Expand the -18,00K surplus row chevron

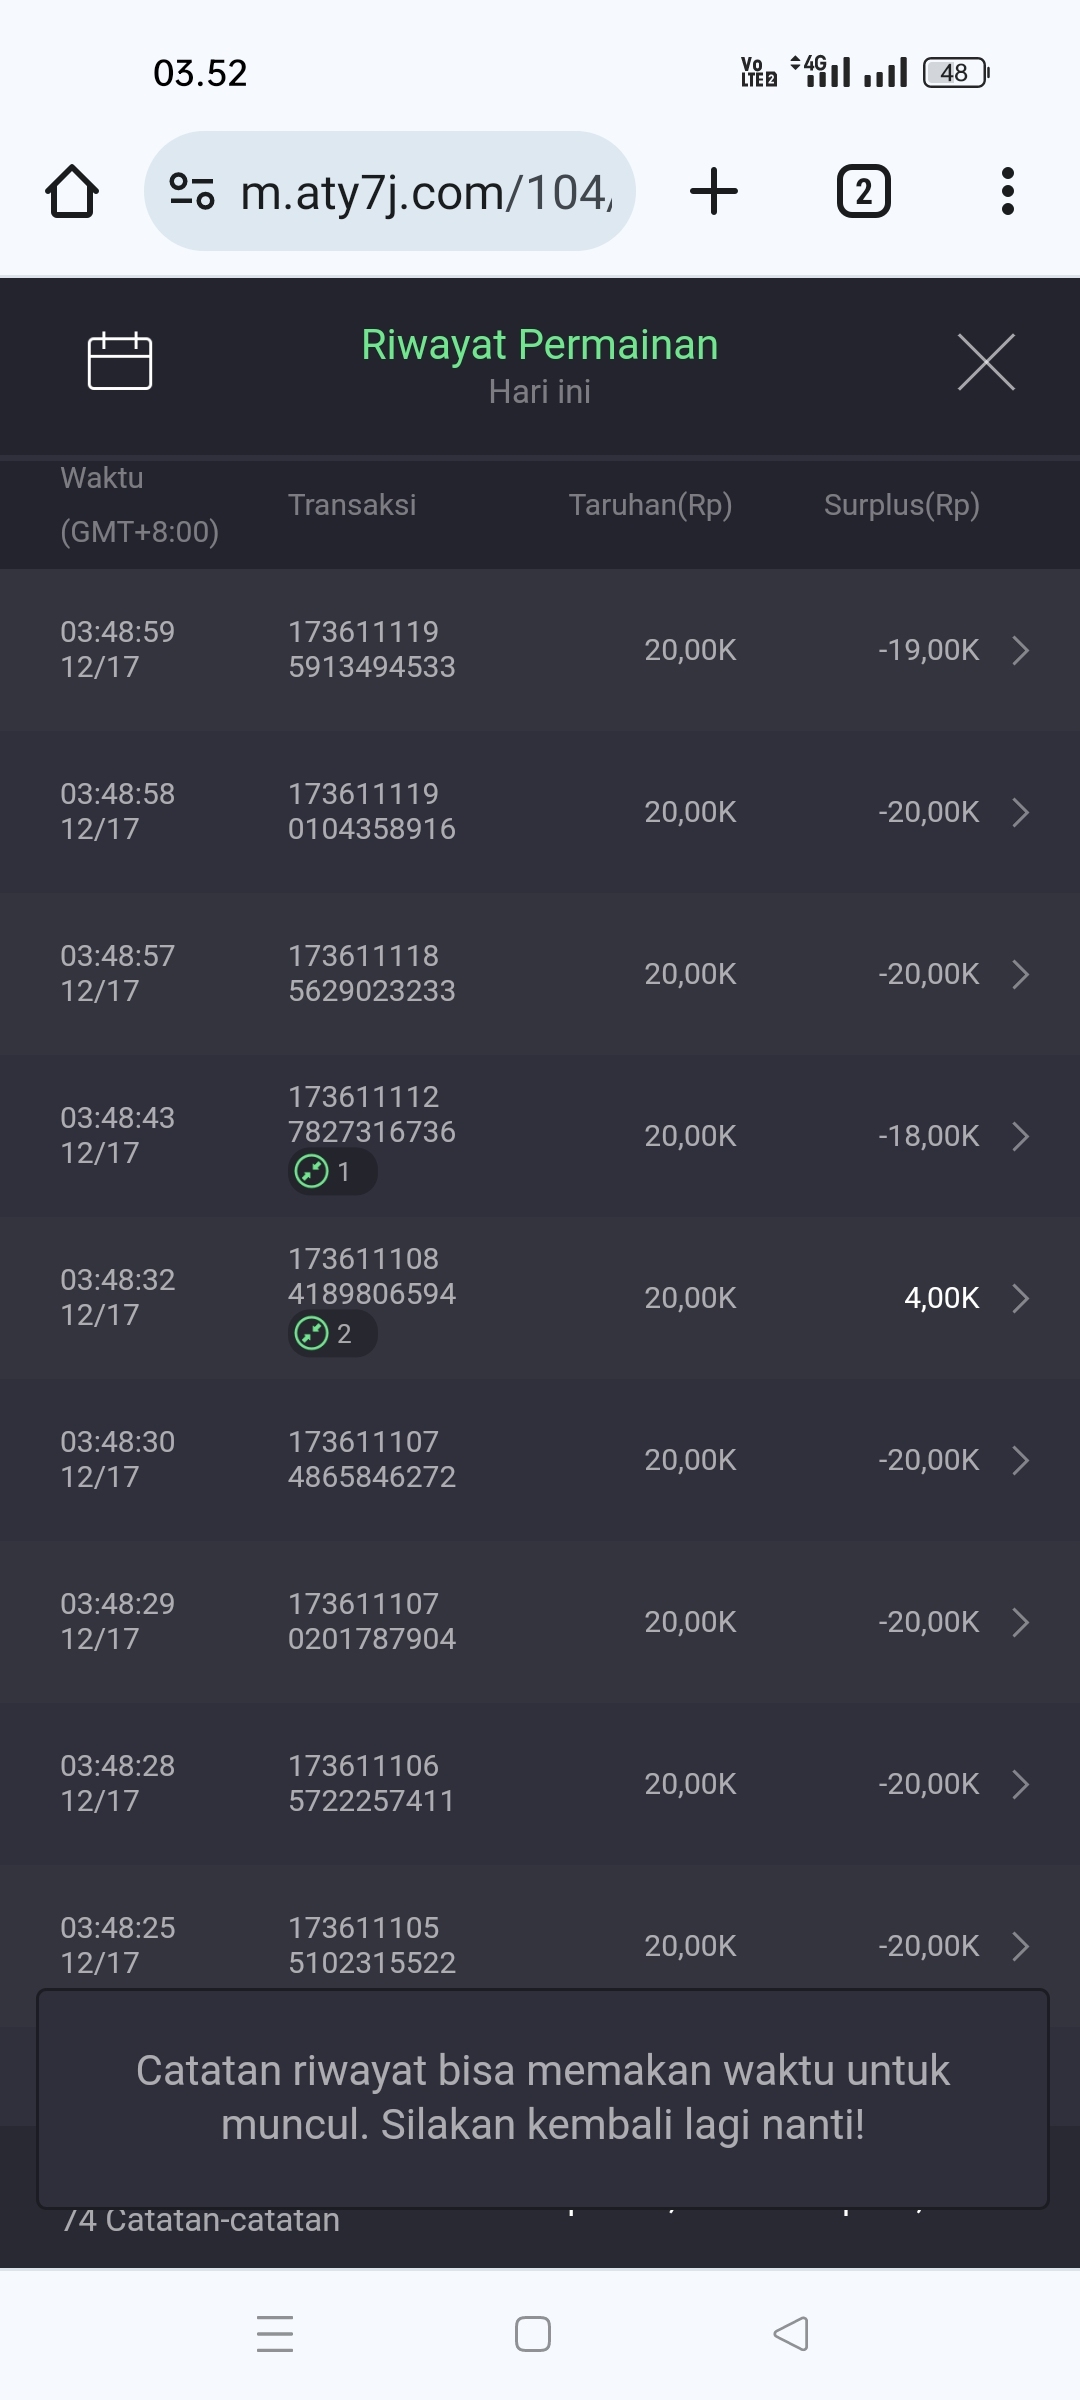[x=1020, y=1136]
